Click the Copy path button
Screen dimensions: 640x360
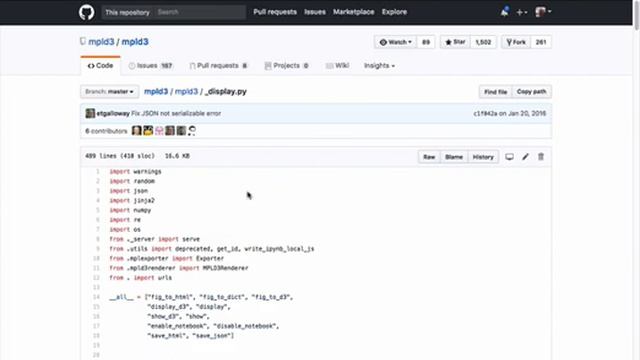coord(531,92)
